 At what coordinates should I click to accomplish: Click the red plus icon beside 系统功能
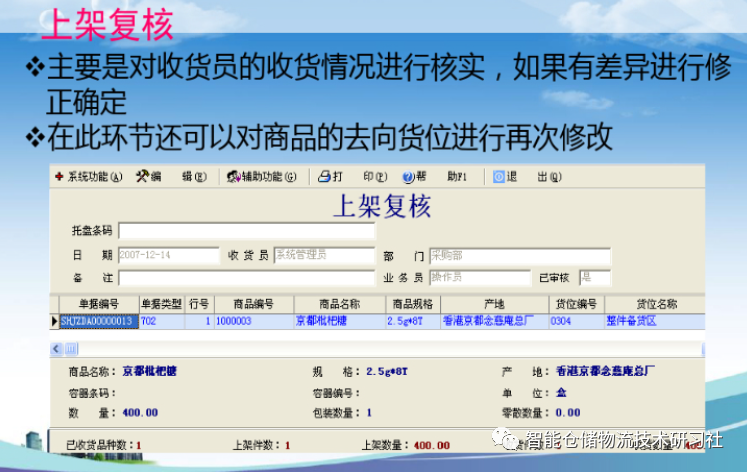(x=59, y=177)
